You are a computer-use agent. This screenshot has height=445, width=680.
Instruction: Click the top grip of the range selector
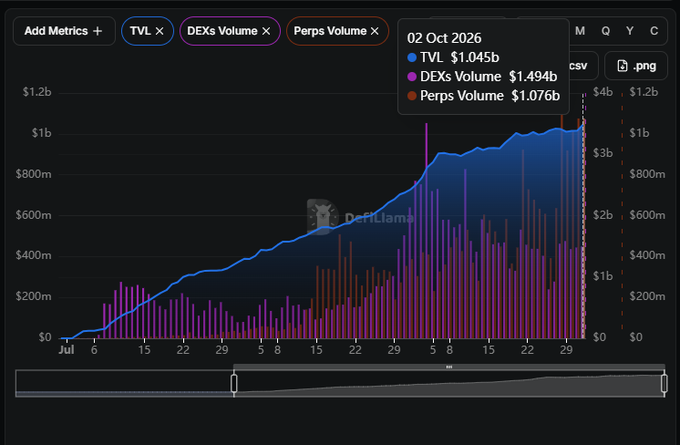click(449, 367)
